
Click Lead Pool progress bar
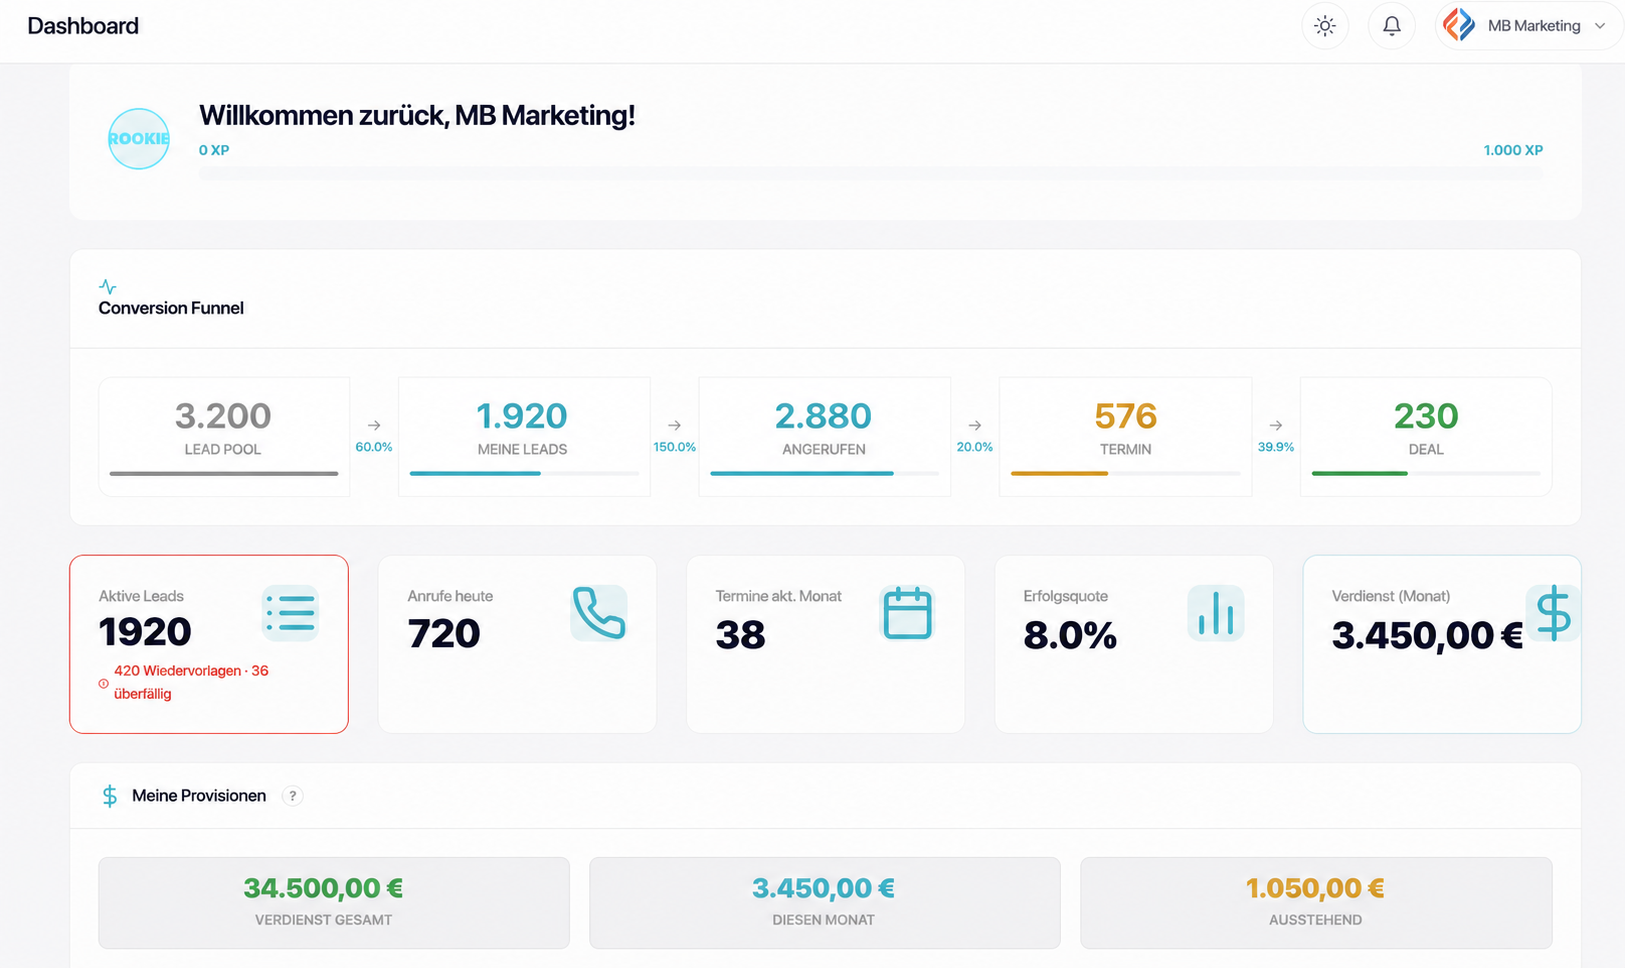(224, 473)
